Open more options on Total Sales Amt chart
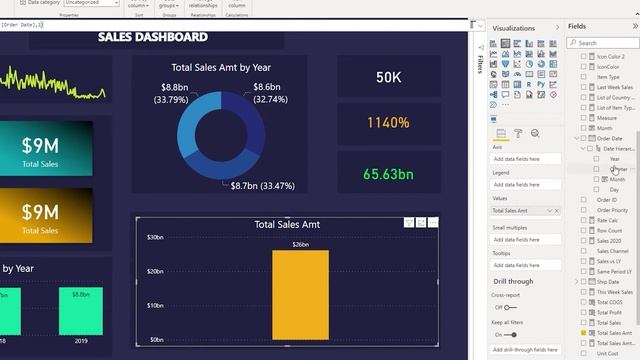Image resolution: width=640 pixels, height=360 pixels. tap(433, 222)
